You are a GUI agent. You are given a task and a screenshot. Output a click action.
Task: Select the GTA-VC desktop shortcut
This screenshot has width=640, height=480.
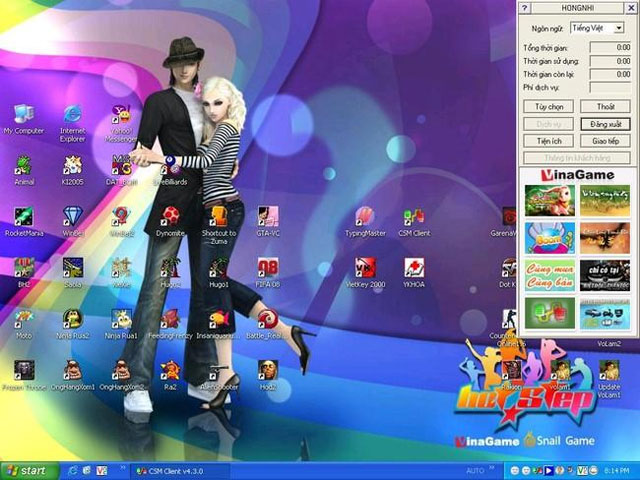268,222
